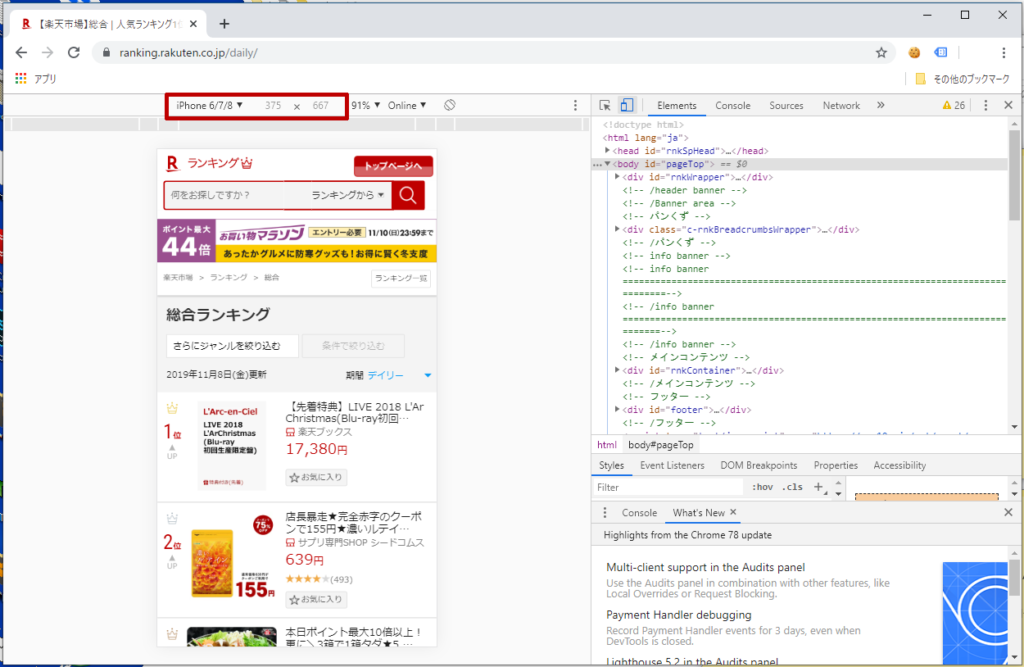This screenshot has width=1024, height=667.
Task: Expand the head#rnkSpHead node
Action: pos(607,151)
